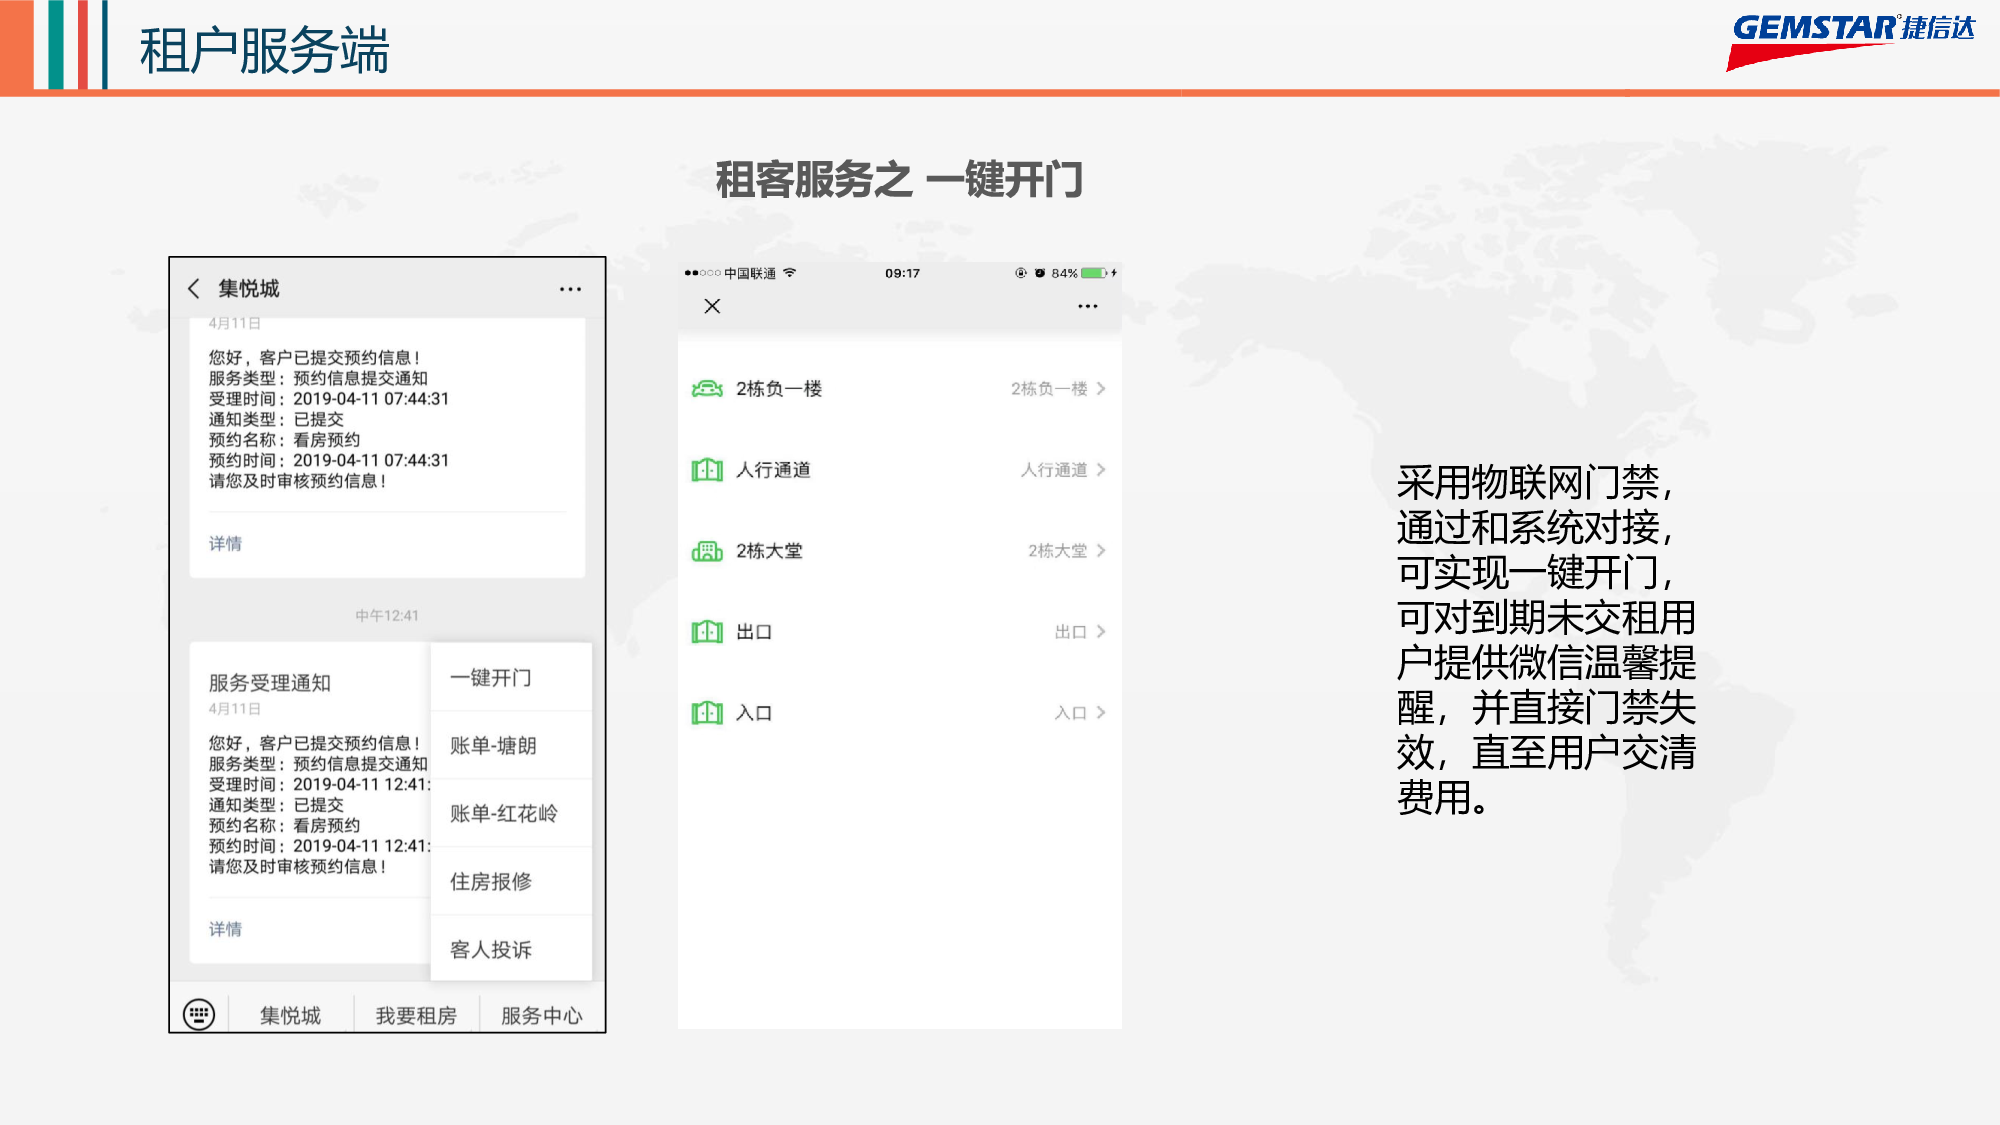Viewport: 2000px width, 1125px height.
Task: Open the 人行通道 door entry
Action: (x=899, y=470)
